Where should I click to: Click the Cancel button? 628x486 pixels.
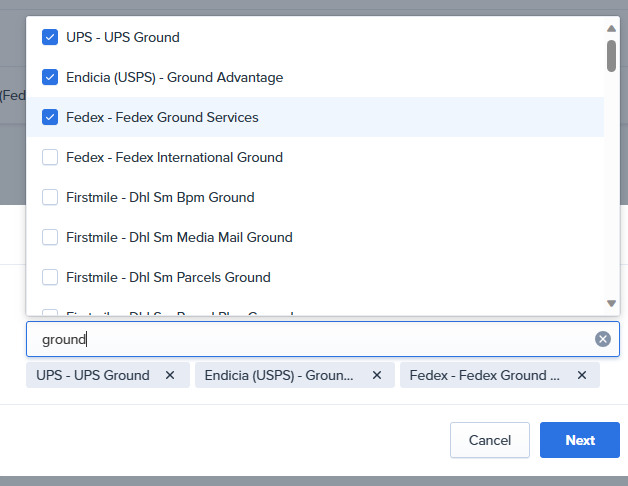(x=490, y=440)
